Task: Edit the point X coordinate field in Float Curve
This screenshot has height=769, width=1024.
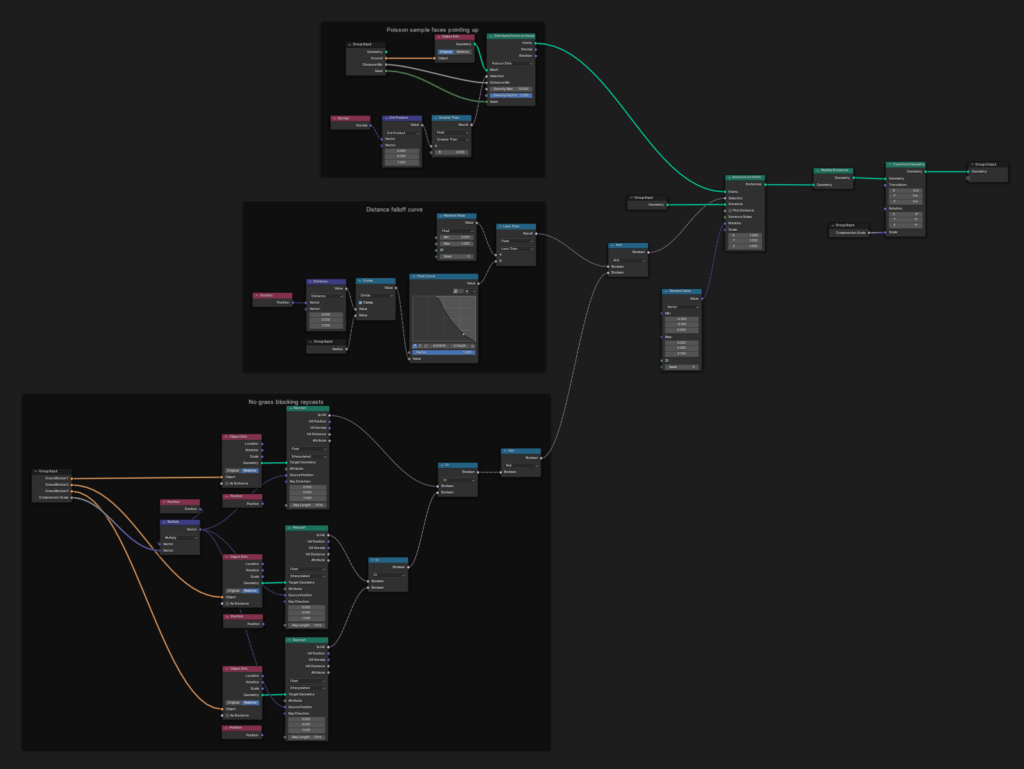Action: click(439, 346)
